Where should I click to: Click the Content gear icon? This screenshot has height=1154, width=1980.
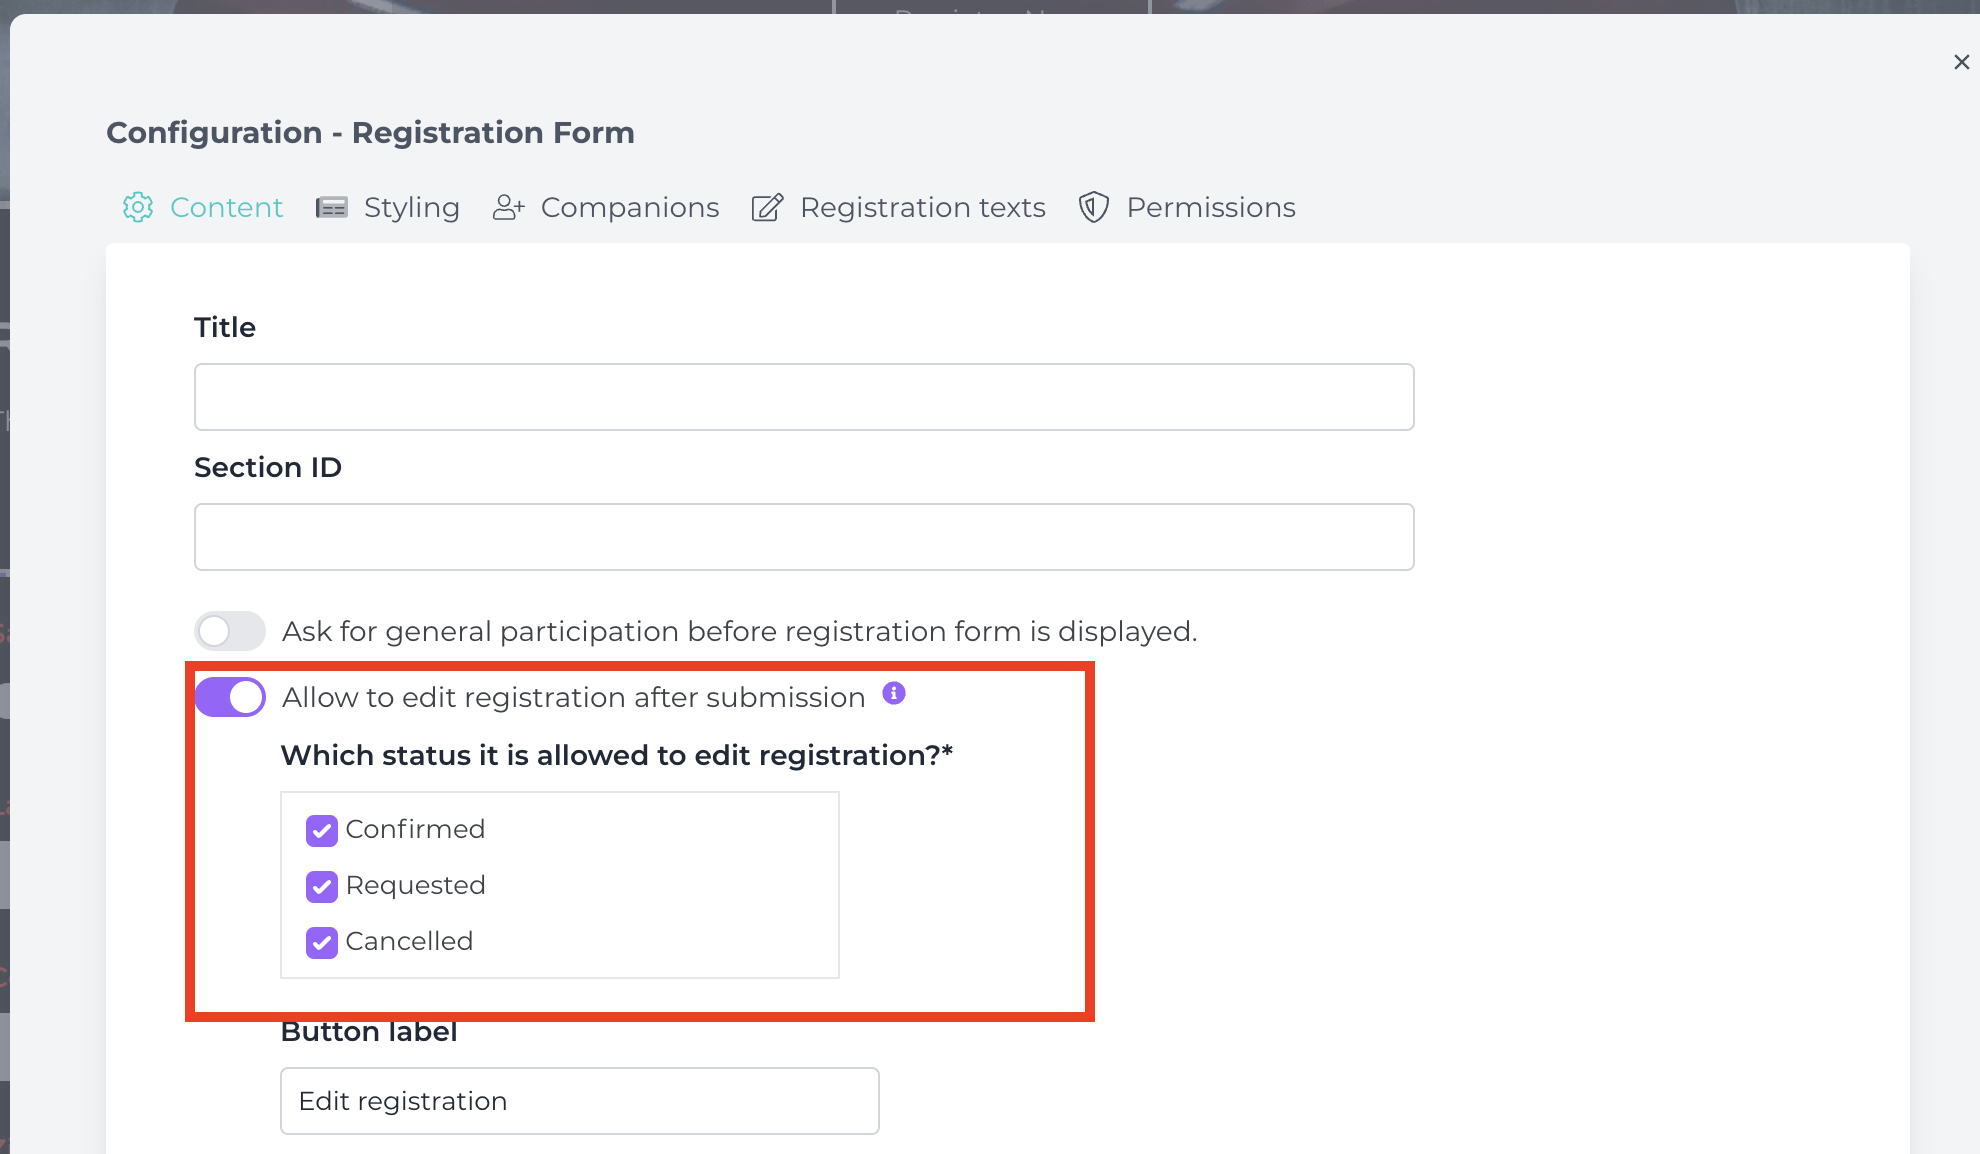(138, 207)
